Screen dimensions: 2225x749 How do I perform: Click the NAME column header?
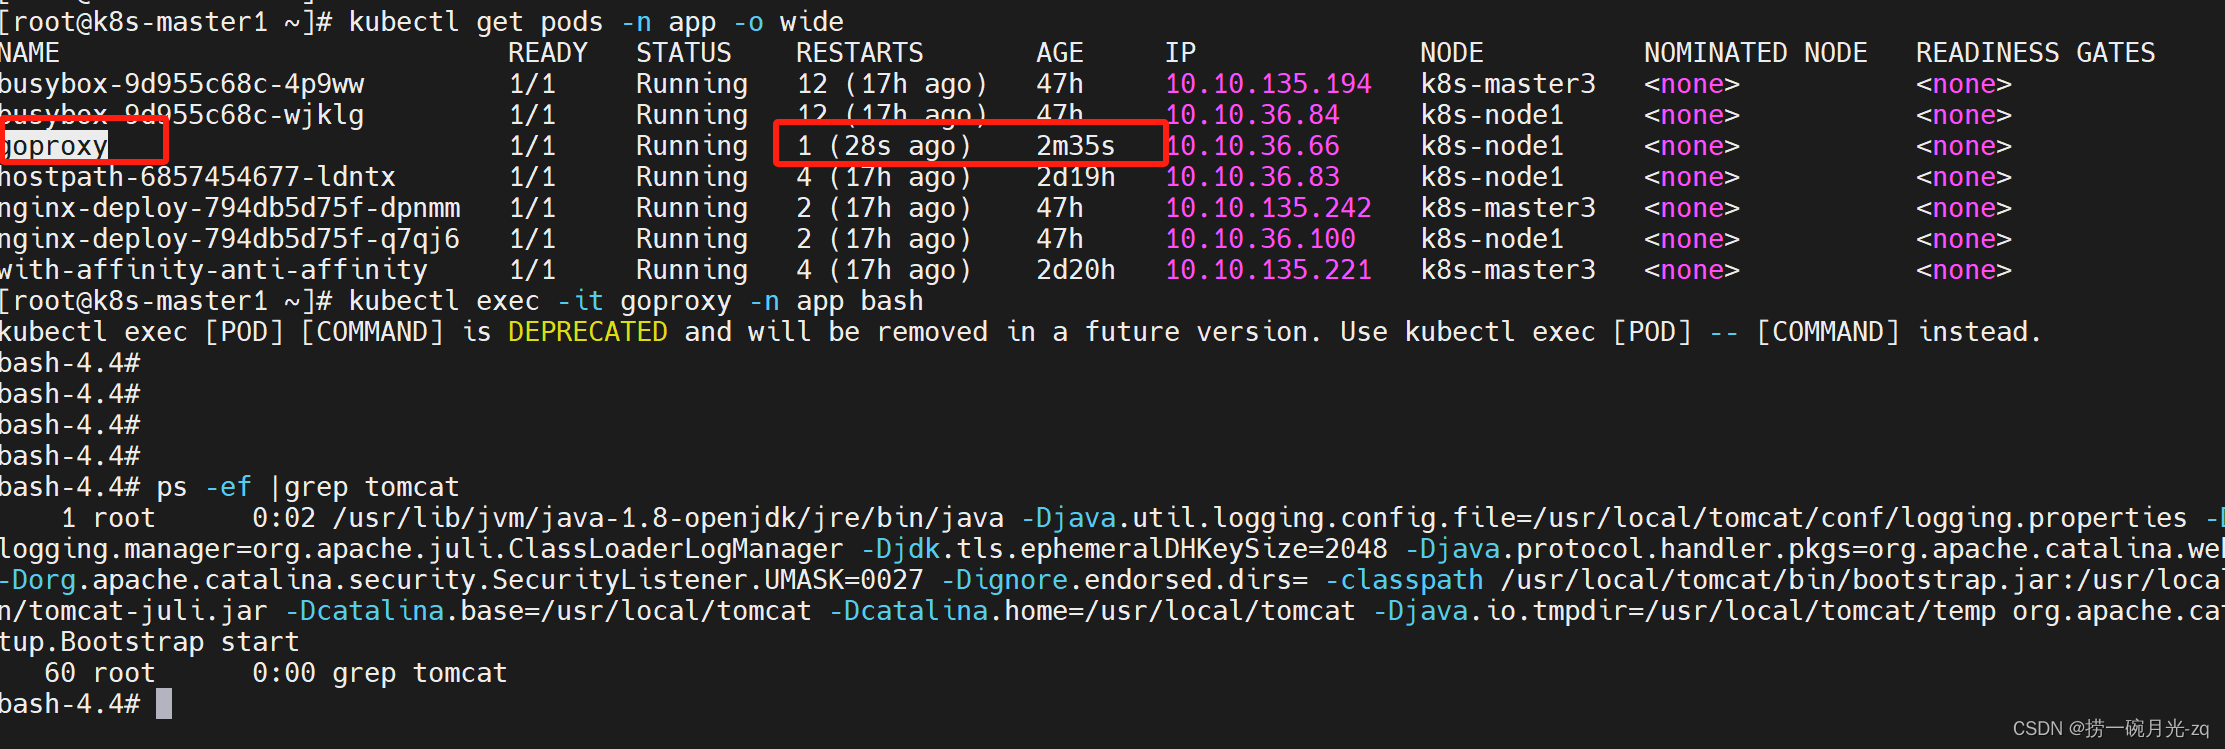[30, 53]
